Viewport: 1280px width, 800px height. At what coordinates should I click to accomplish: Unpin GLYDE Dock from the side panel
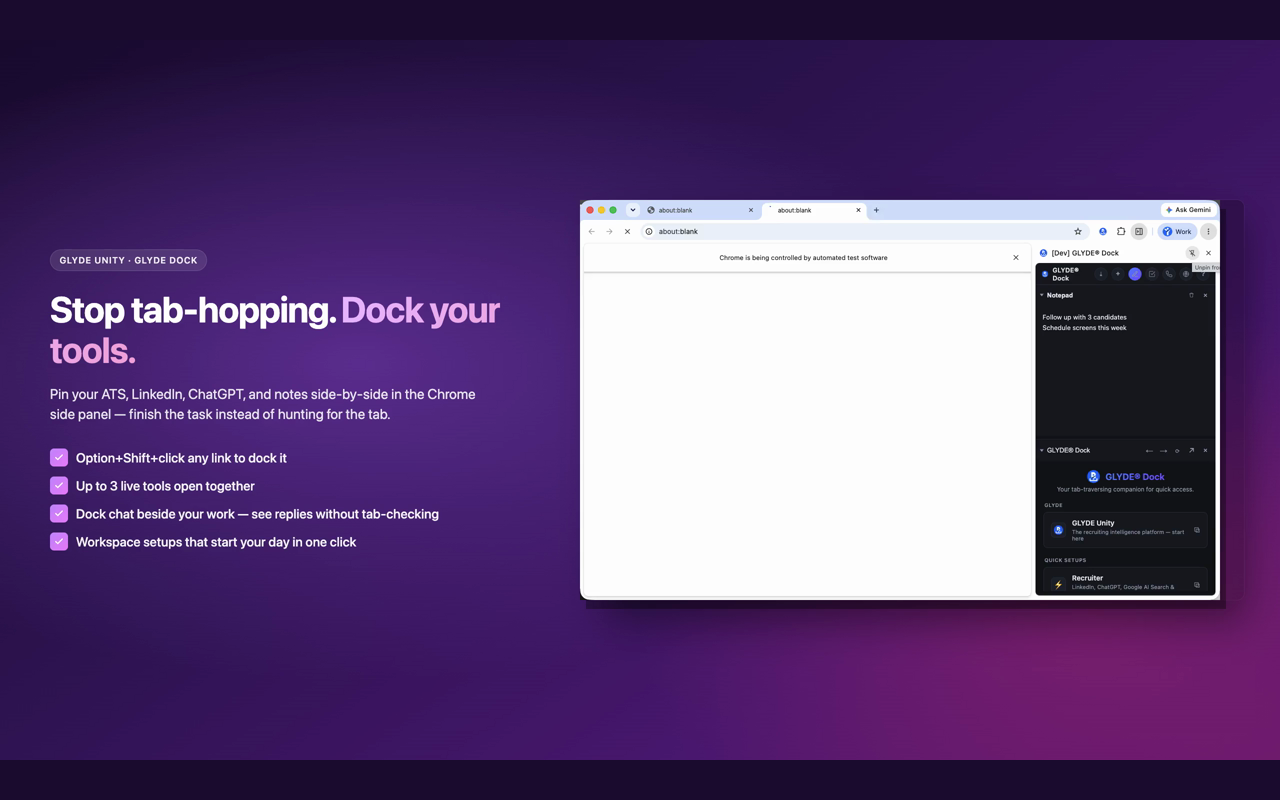tap(1192, 253)
